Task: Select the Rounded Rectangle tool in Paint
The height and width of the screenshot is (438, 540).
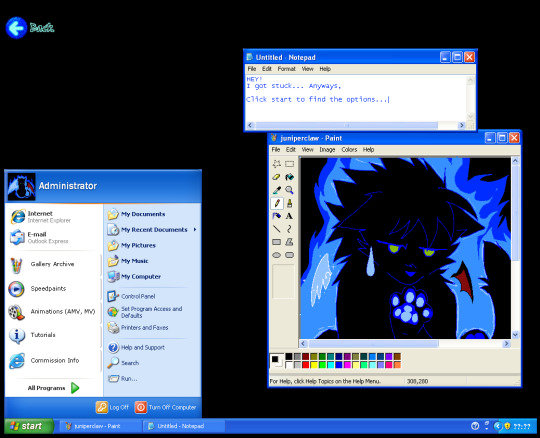Action: pyautogui.click(x=289, y=255)
